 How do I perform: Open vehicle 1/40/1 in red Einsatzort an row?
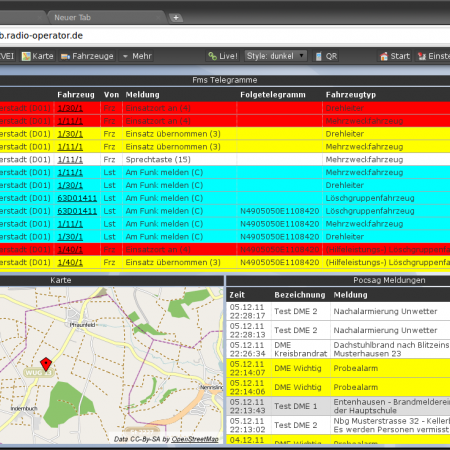pos(70,250)
